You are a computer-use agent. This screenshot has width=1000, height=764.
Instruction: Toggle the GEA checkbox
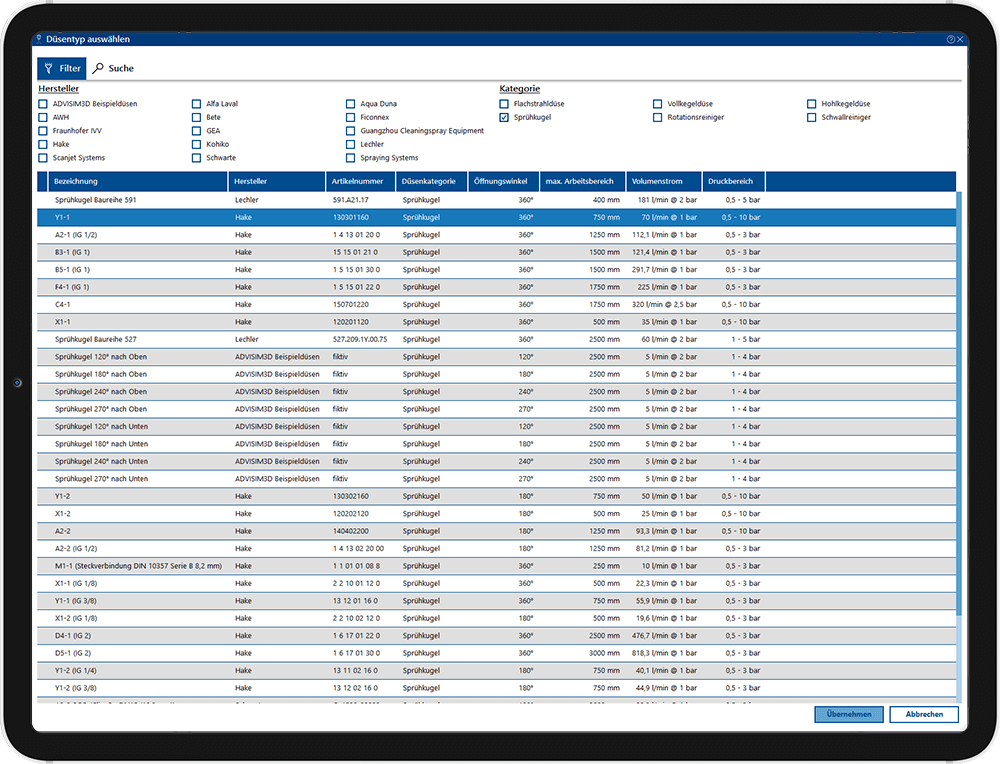coord(196,131)
